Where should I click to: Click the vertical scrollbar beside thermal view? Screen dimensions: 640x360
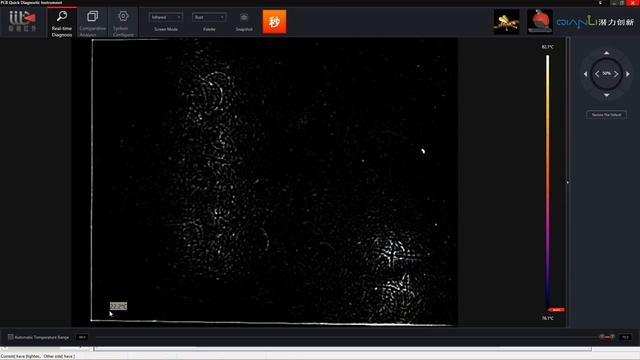567,182
